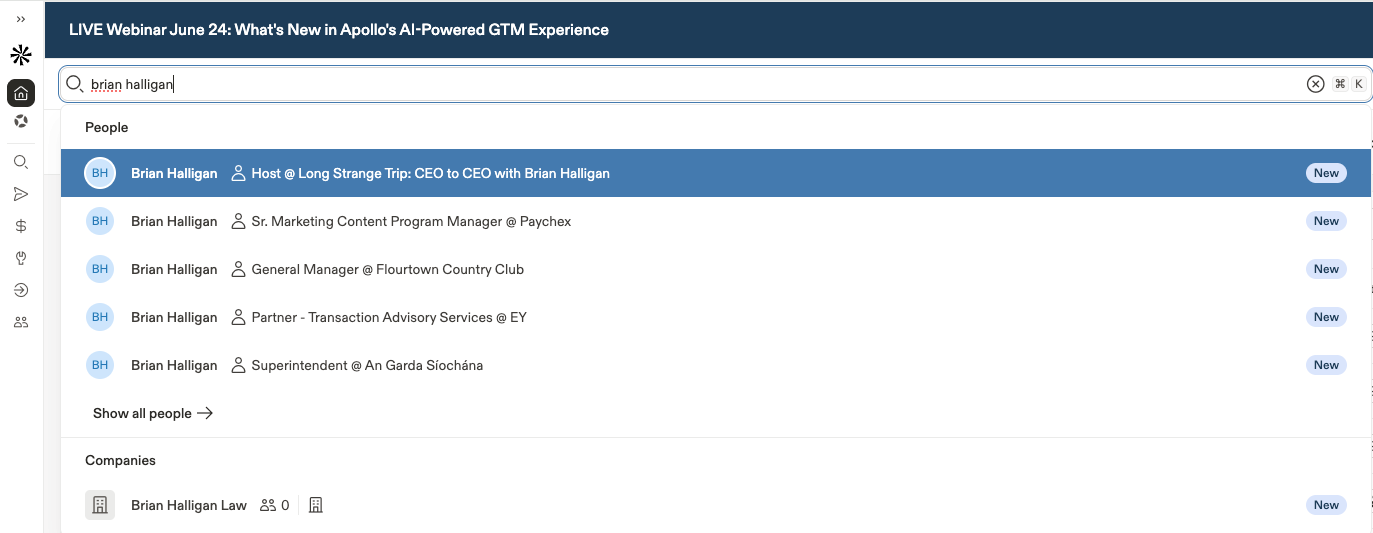The width and height of the screenshot is (1373, 533).
Task: Choose Brian Halligan at Flourtown Country Club
Action: [715, 269]
